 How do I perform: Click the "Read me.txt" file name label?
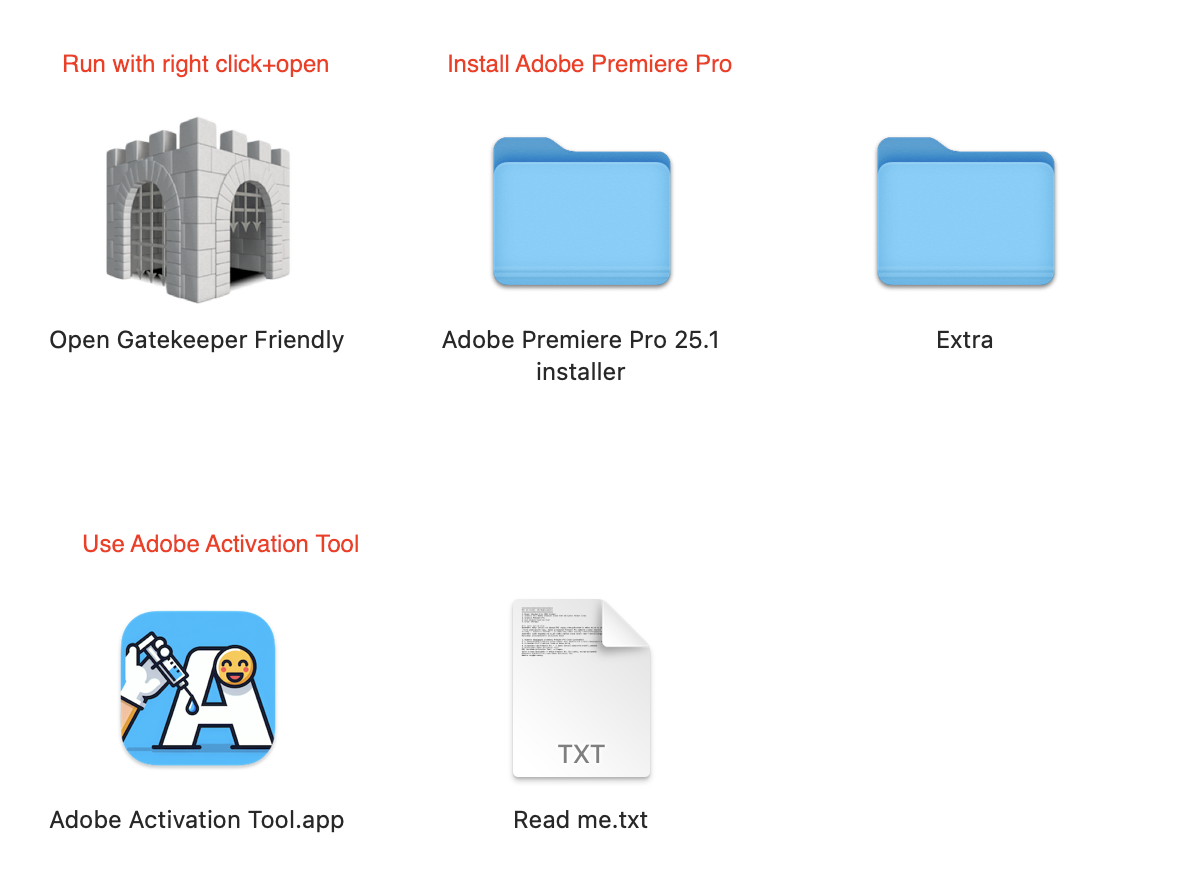pos(581,820)
